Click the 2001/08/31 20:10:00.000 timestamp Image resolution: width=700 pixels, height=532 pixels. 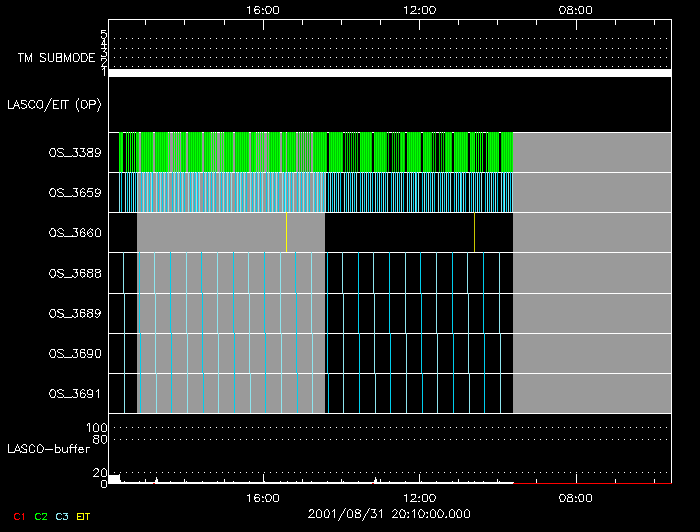(389, 514)
